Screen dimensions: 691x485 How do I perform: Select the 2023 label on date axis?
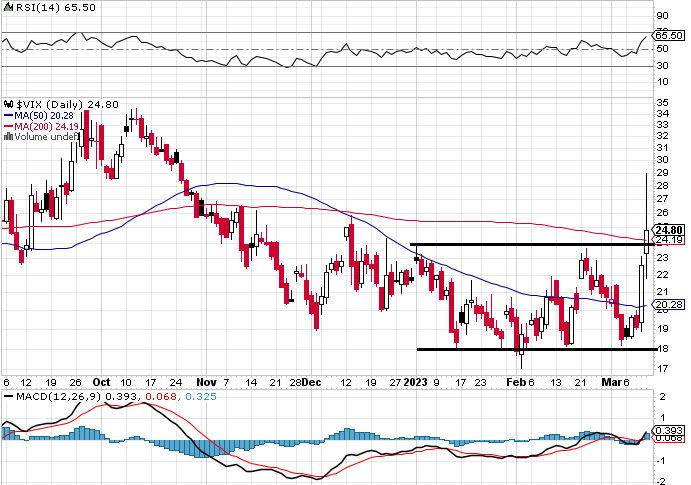coord(414,382)
